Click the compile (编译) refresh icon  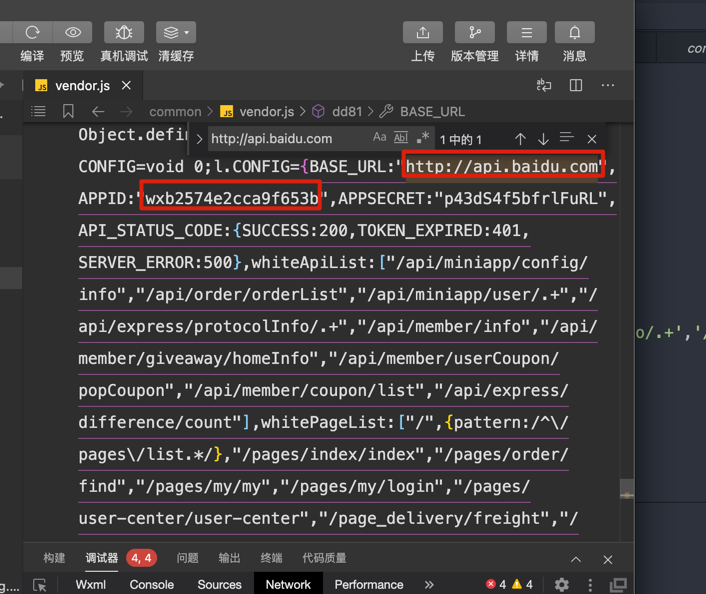pos(32,32)
